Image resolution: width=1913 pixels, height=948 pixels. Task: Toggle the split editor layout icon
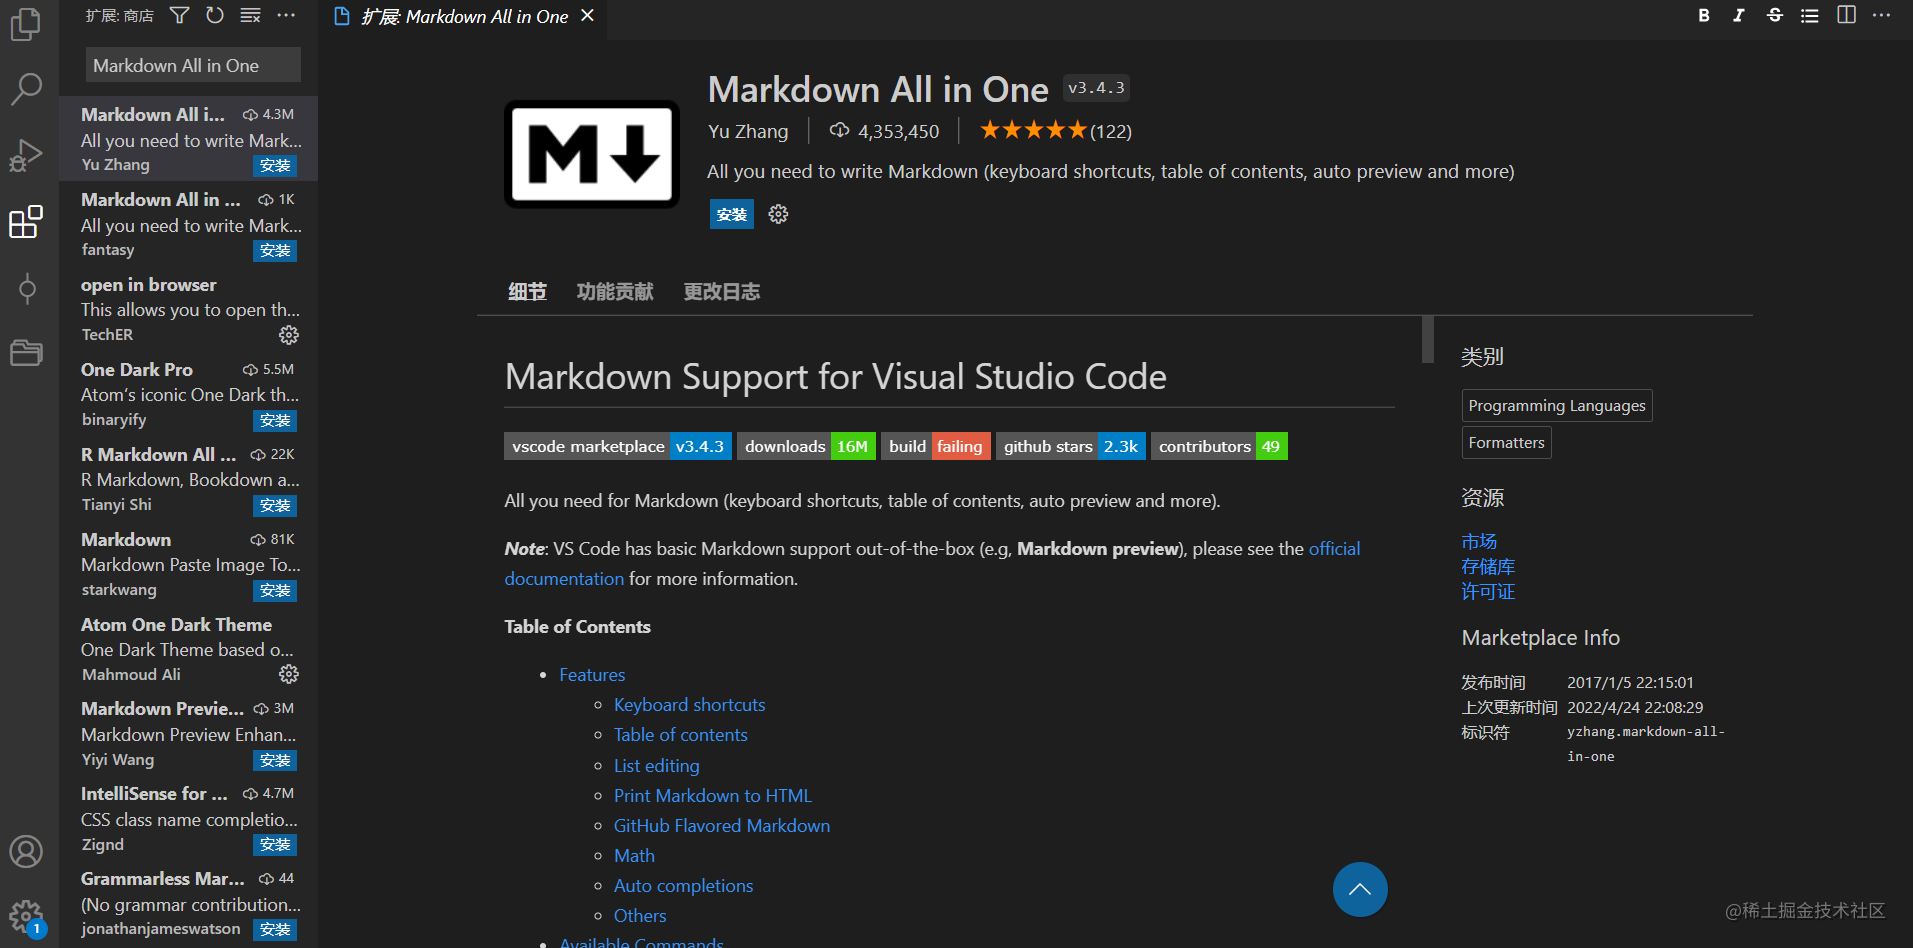tap(1845, 16)
